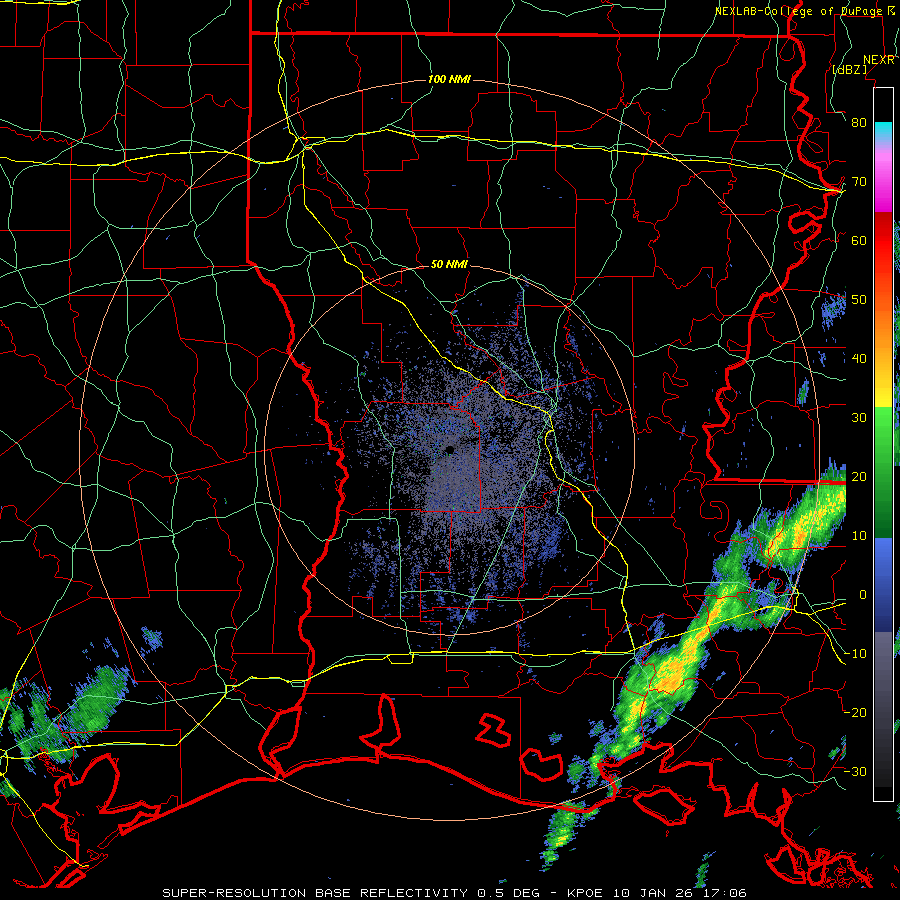Click the product title caption at bottom
Screen dimensions: 900x900
(455, 893)
